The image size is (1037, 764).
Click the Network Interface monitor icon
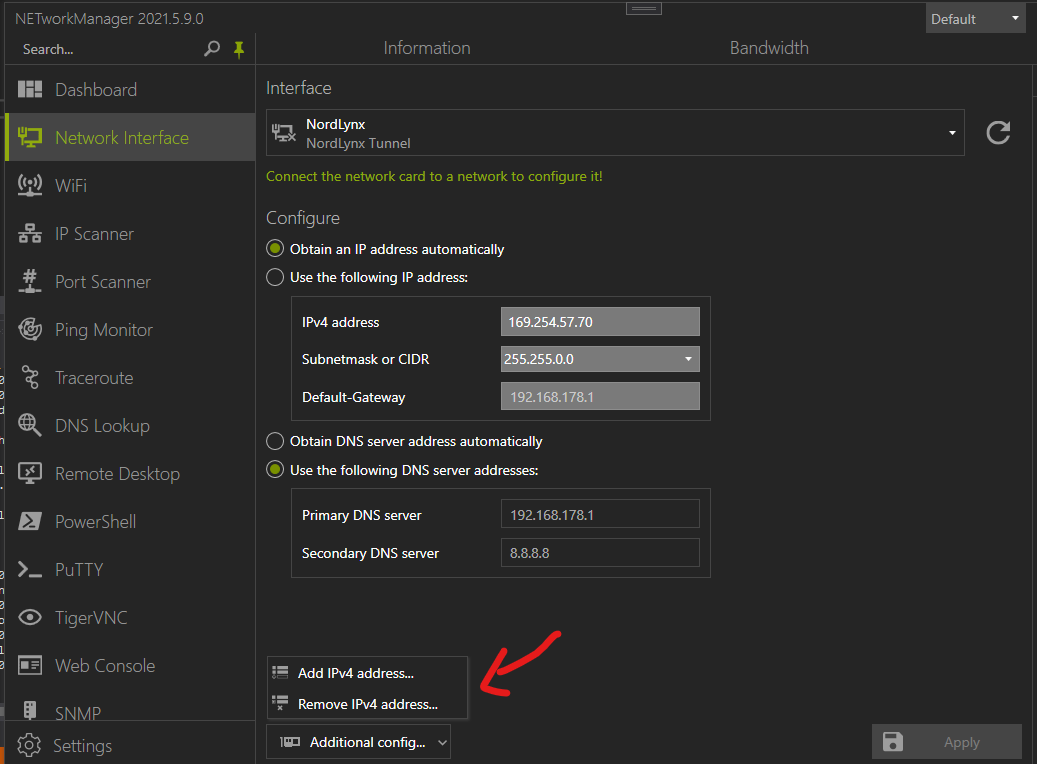pos(30,137)
